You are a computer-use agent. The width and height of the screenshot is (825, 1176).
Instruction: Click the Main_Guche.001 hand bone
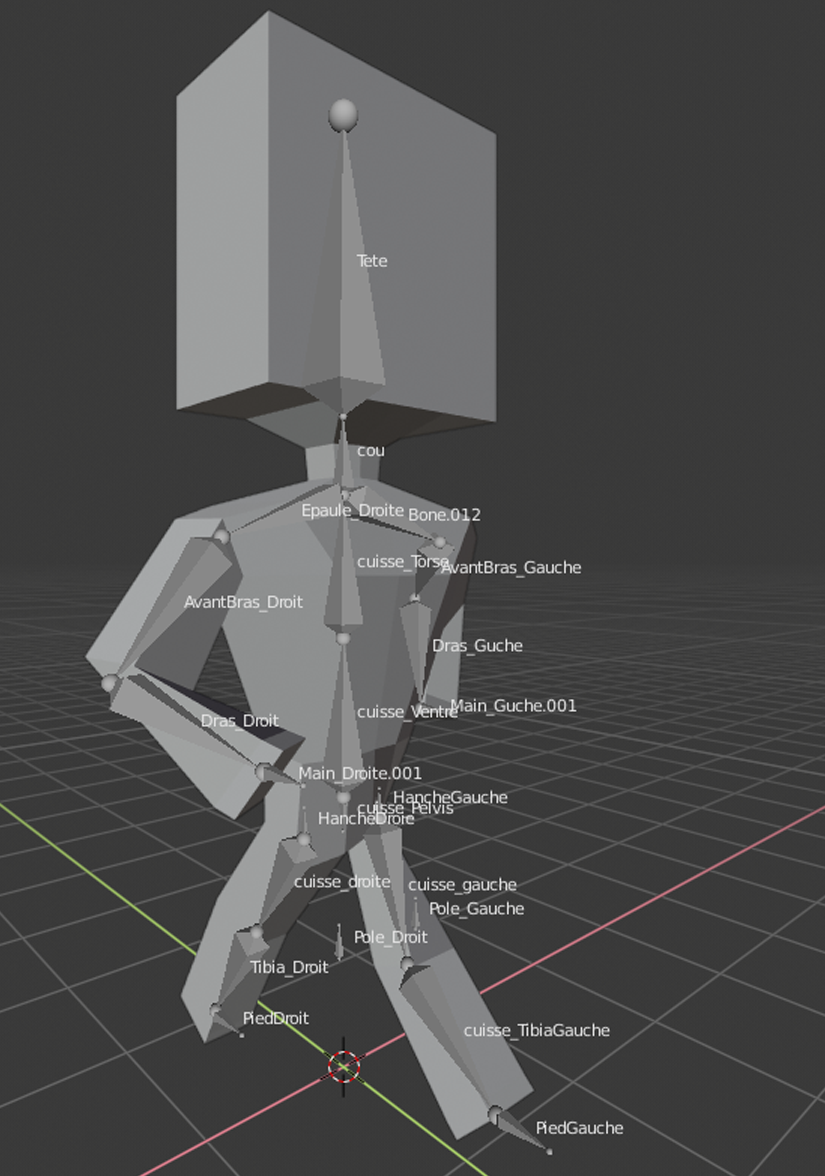point(513,706)
